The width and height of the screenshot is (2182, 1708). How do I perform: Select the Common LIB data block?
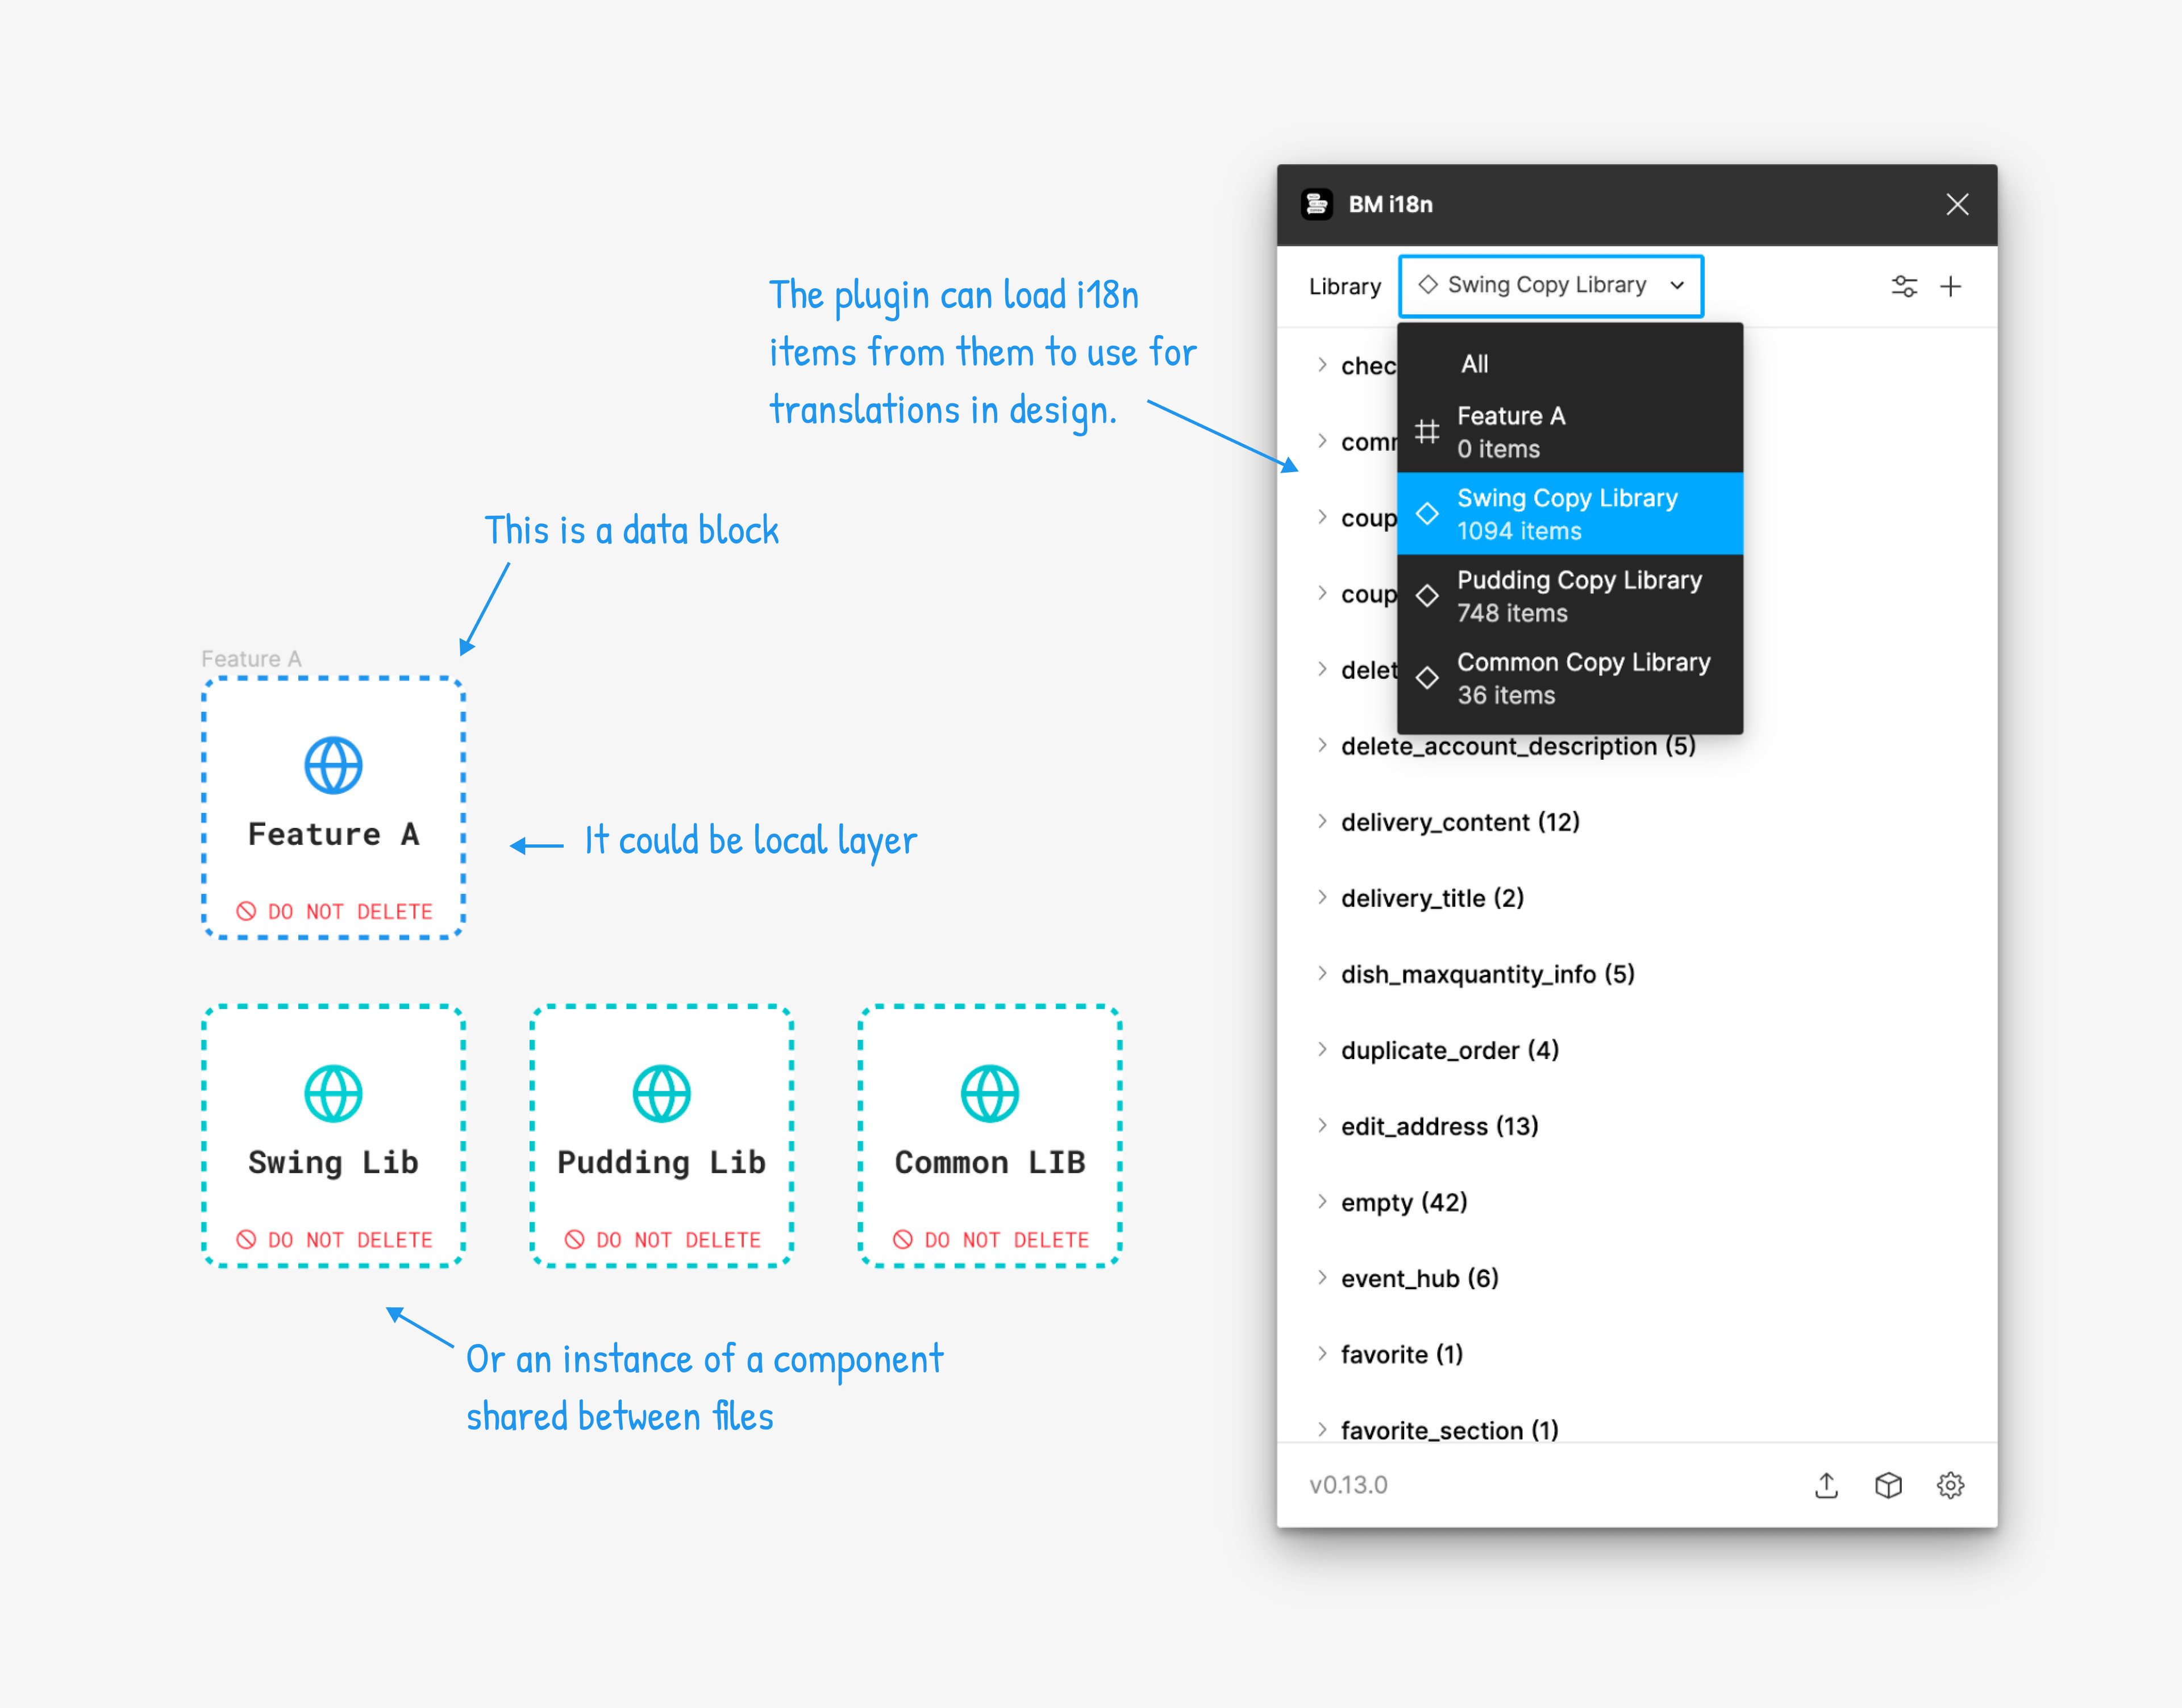pos(989,1136)
